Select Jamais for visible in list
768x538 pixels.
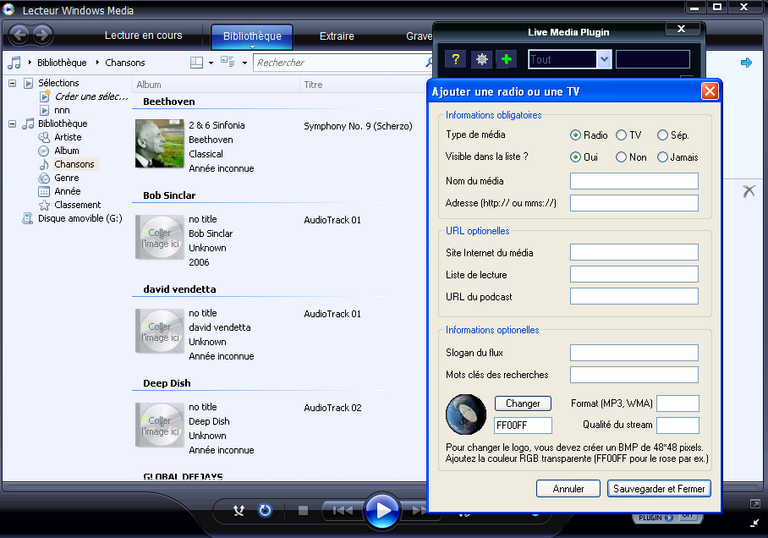click(x=663, y=157)
